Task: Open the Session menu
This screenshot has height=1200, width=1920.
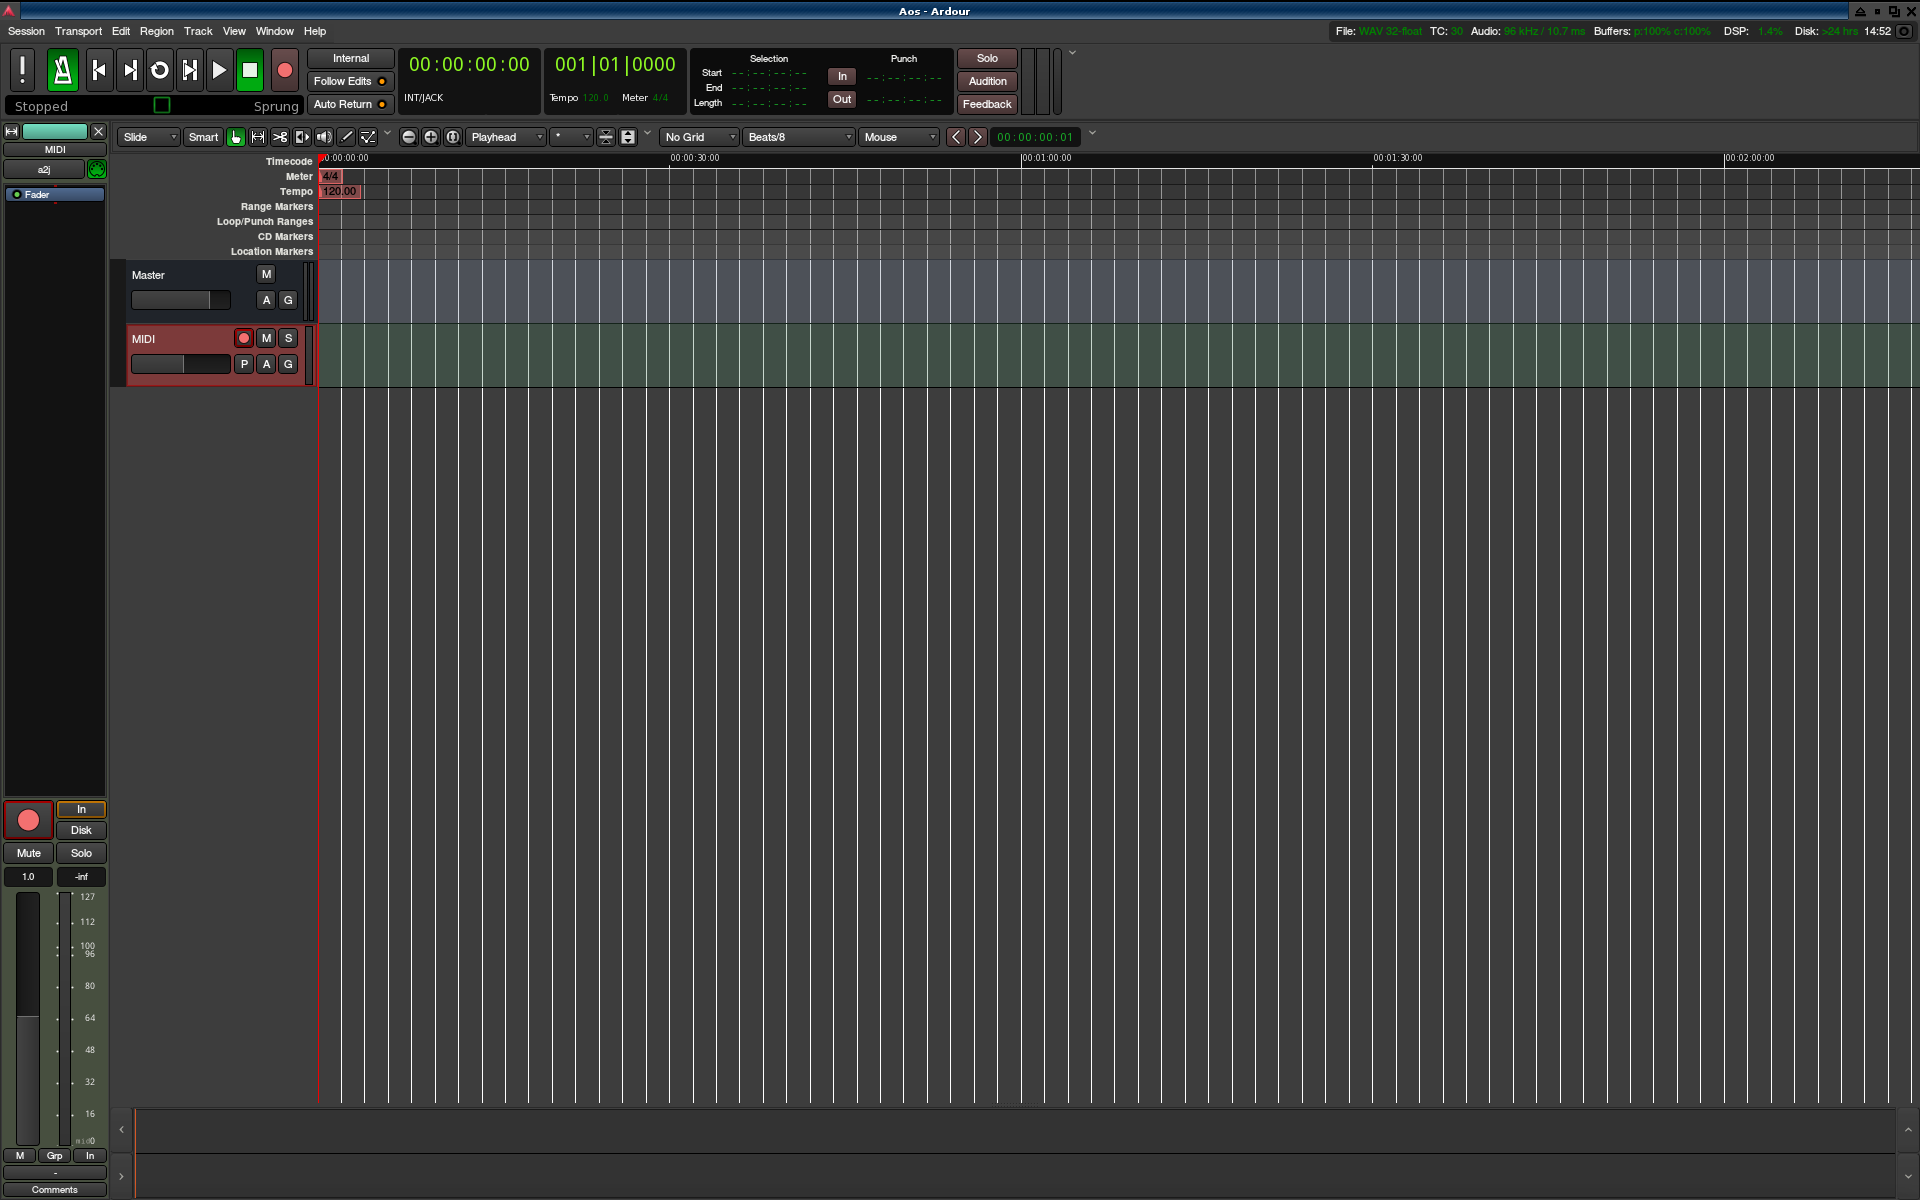Action: [26, 31]
